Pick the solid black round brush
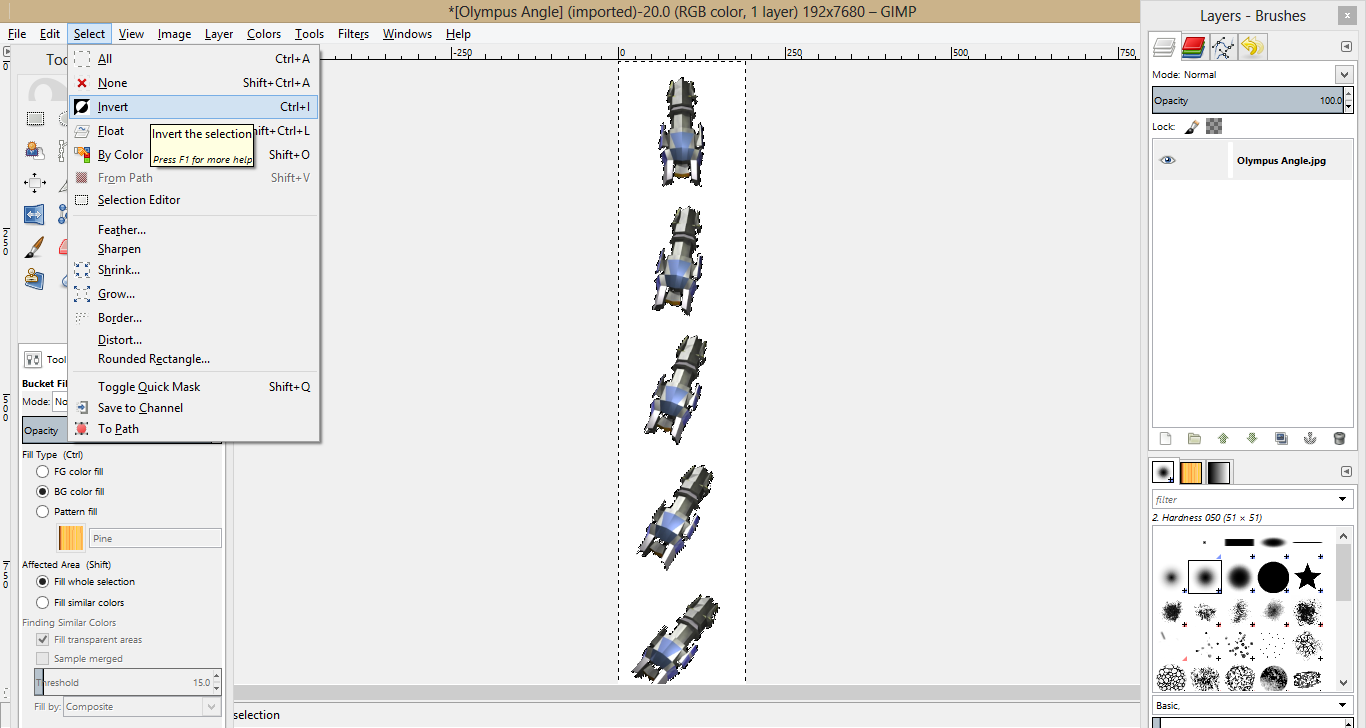 click(1273, 577)
